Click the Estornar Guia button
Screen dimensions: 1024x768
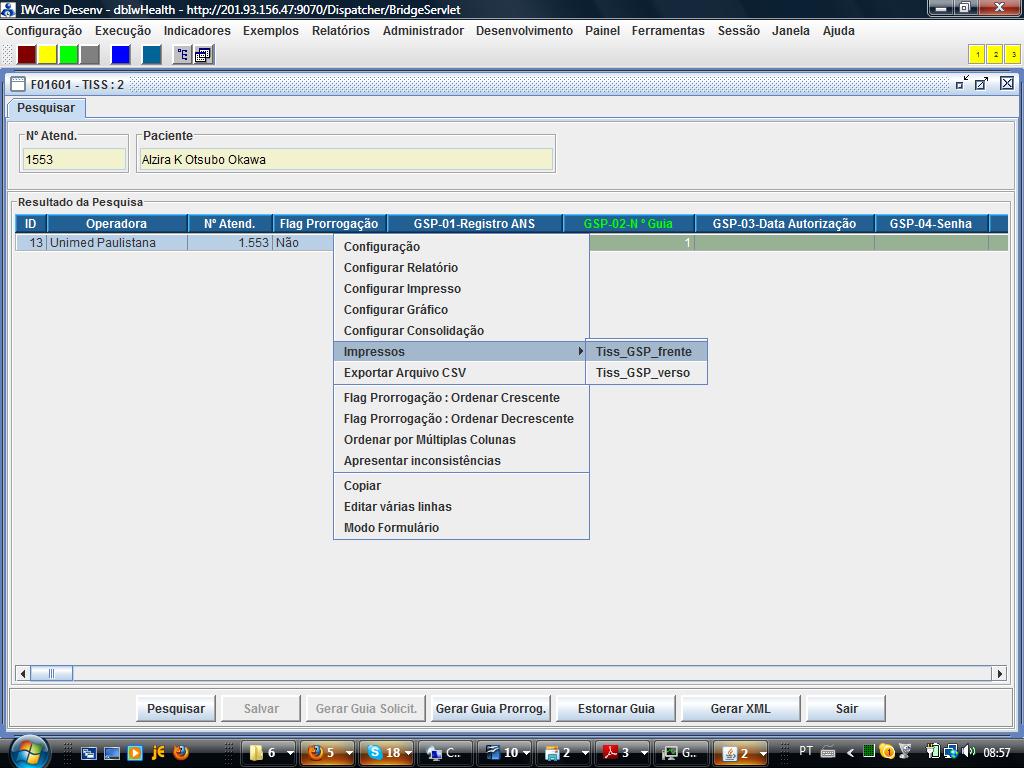[616, 709]
